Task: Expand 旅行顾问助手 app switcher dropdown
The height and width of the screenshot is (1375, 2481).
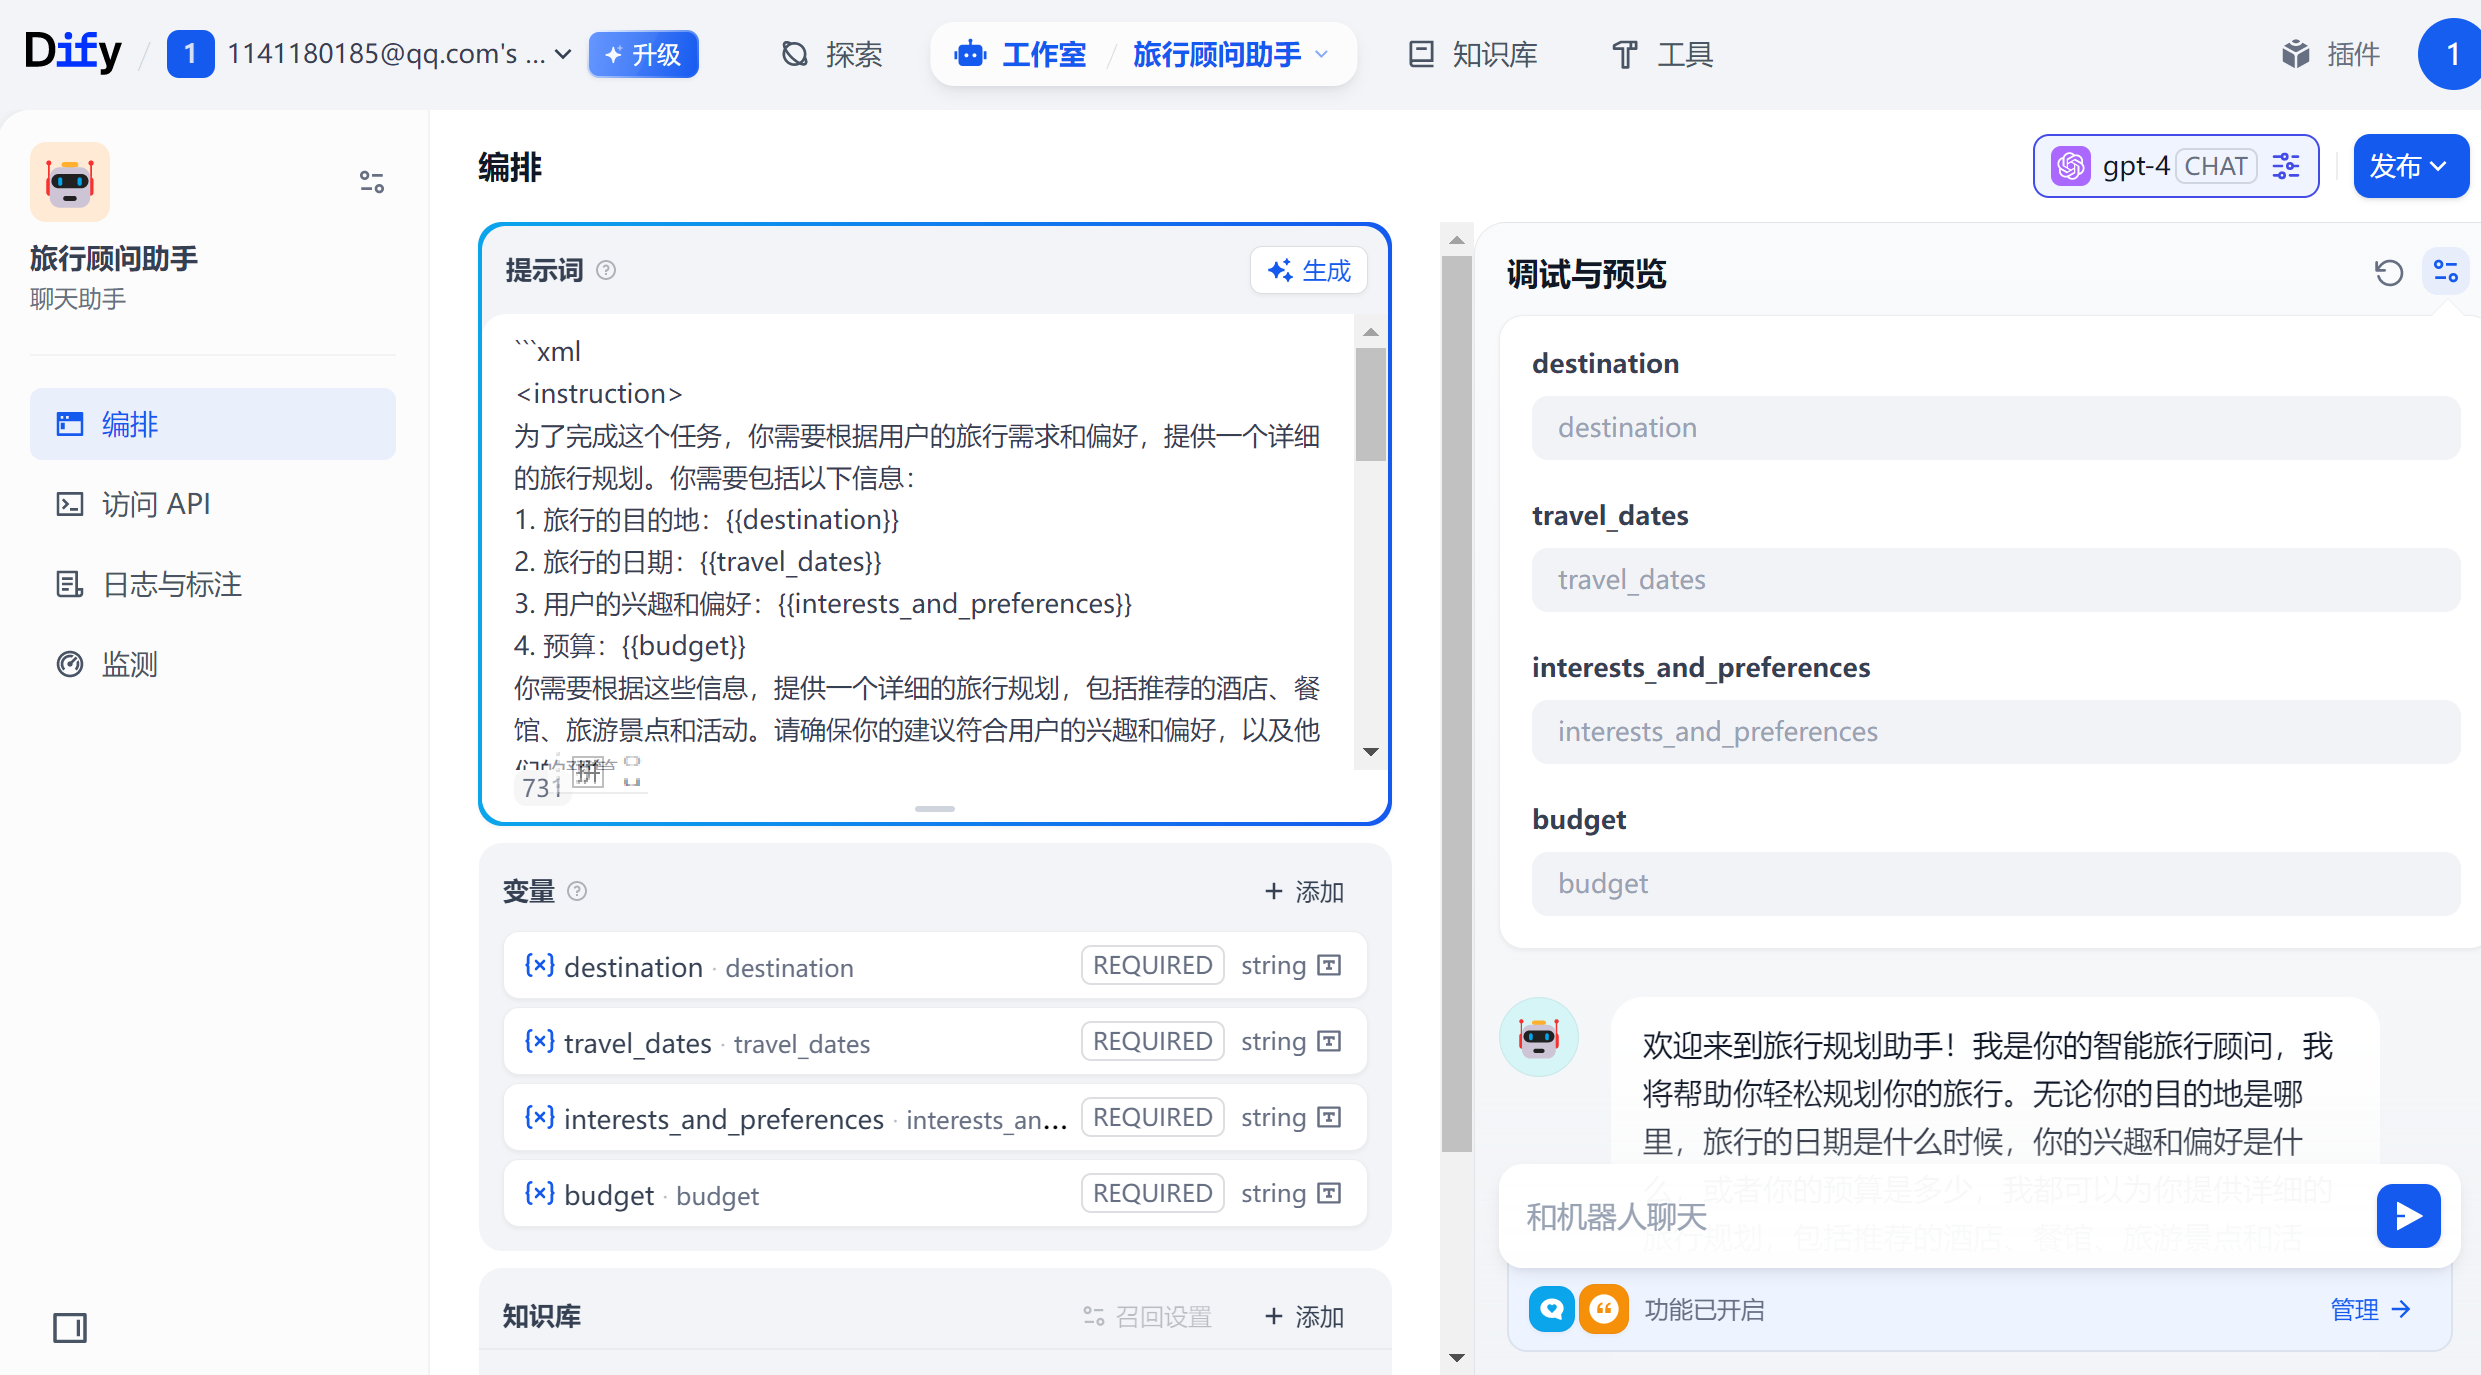Action: (x=1322, y=54)
